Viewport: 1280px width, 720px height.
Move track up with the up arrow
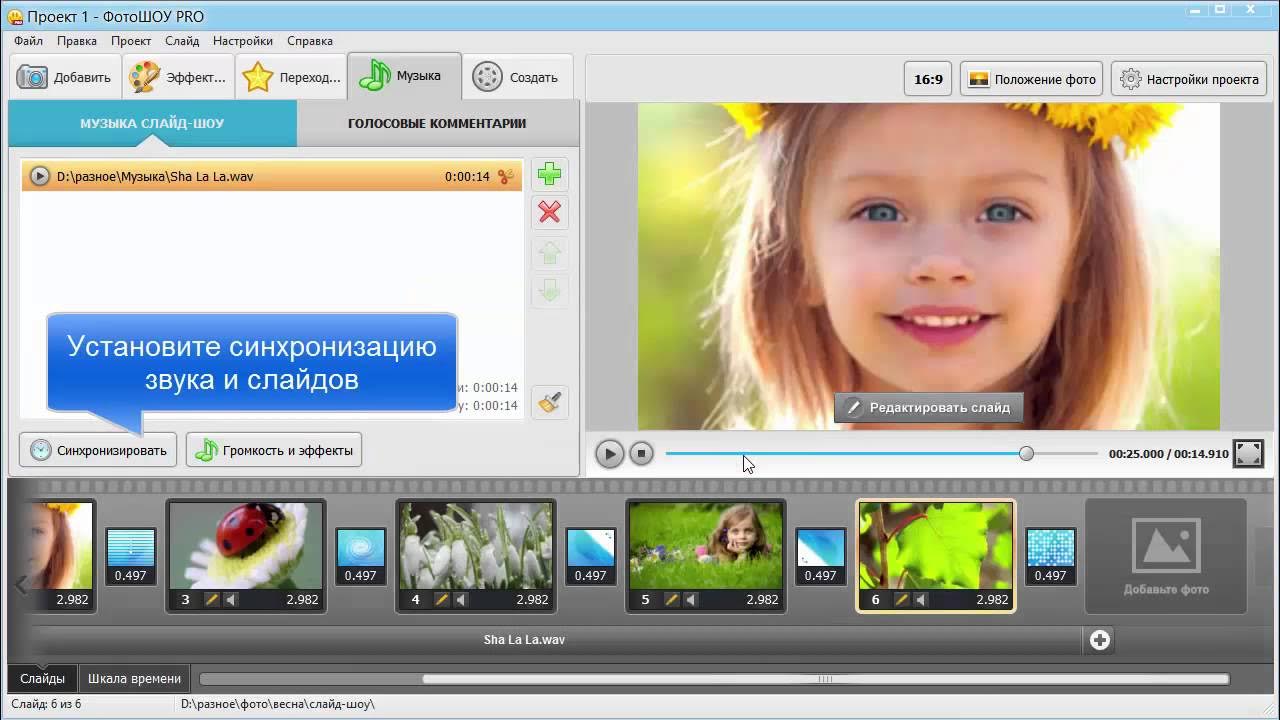click(549, 253)
